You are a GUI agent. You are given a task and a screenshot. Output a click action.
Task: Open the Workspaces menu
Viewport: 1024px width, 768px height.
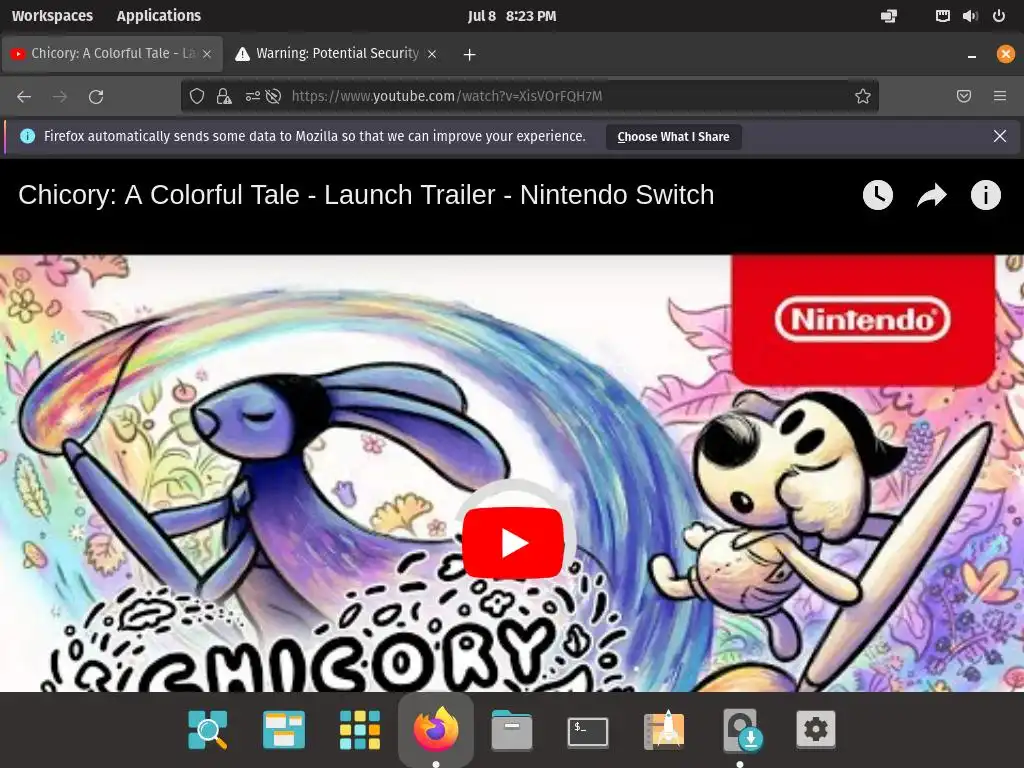52,16
